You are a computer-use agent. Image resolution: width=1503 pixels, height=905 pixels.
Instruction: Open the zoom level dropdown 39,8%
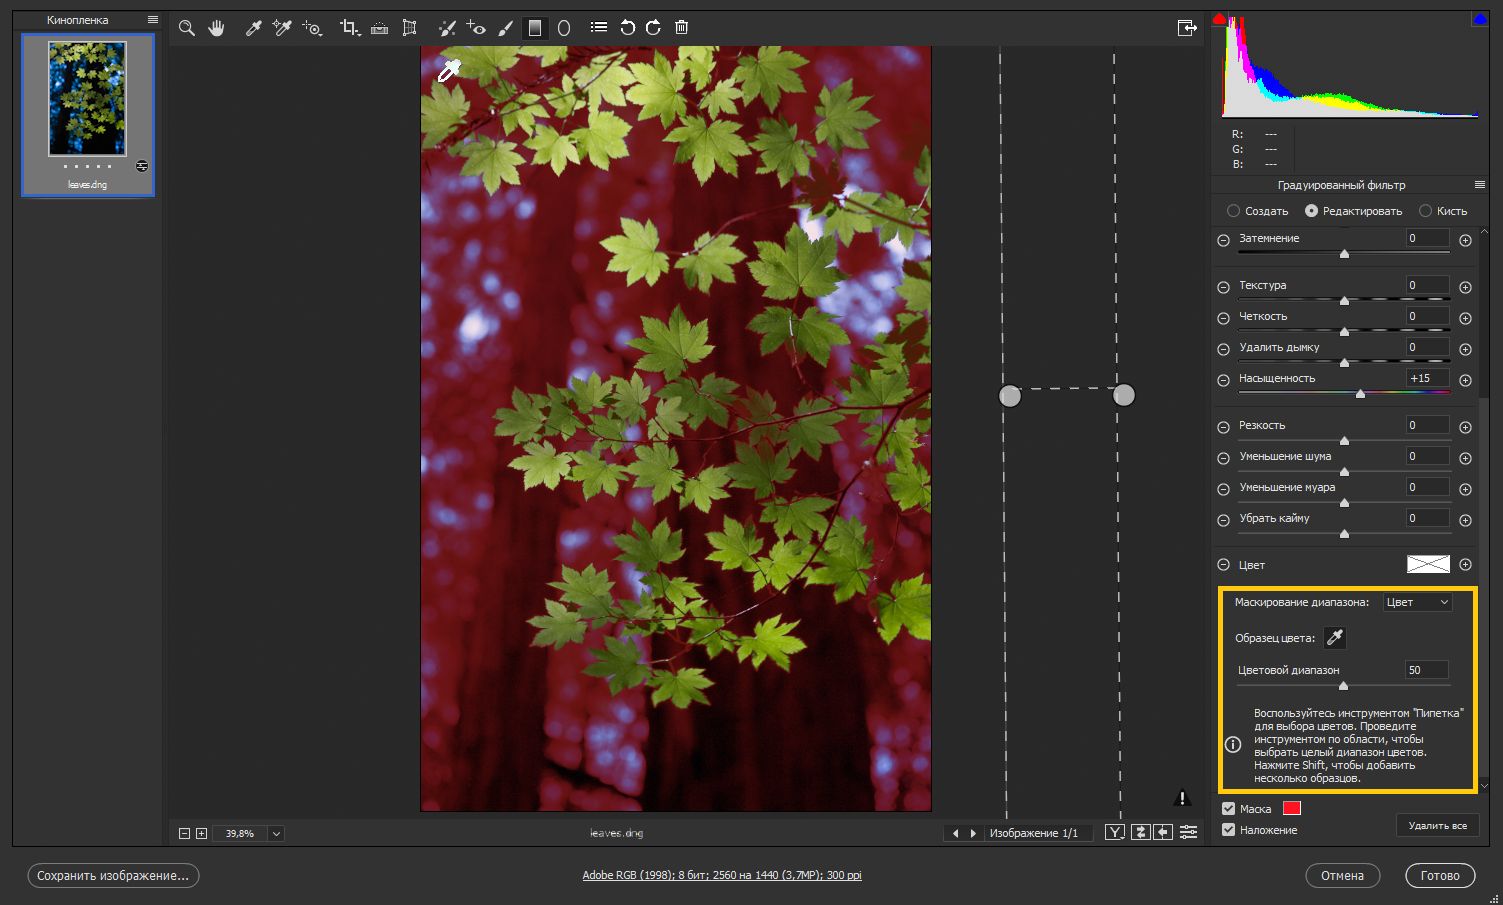(276, 833)
